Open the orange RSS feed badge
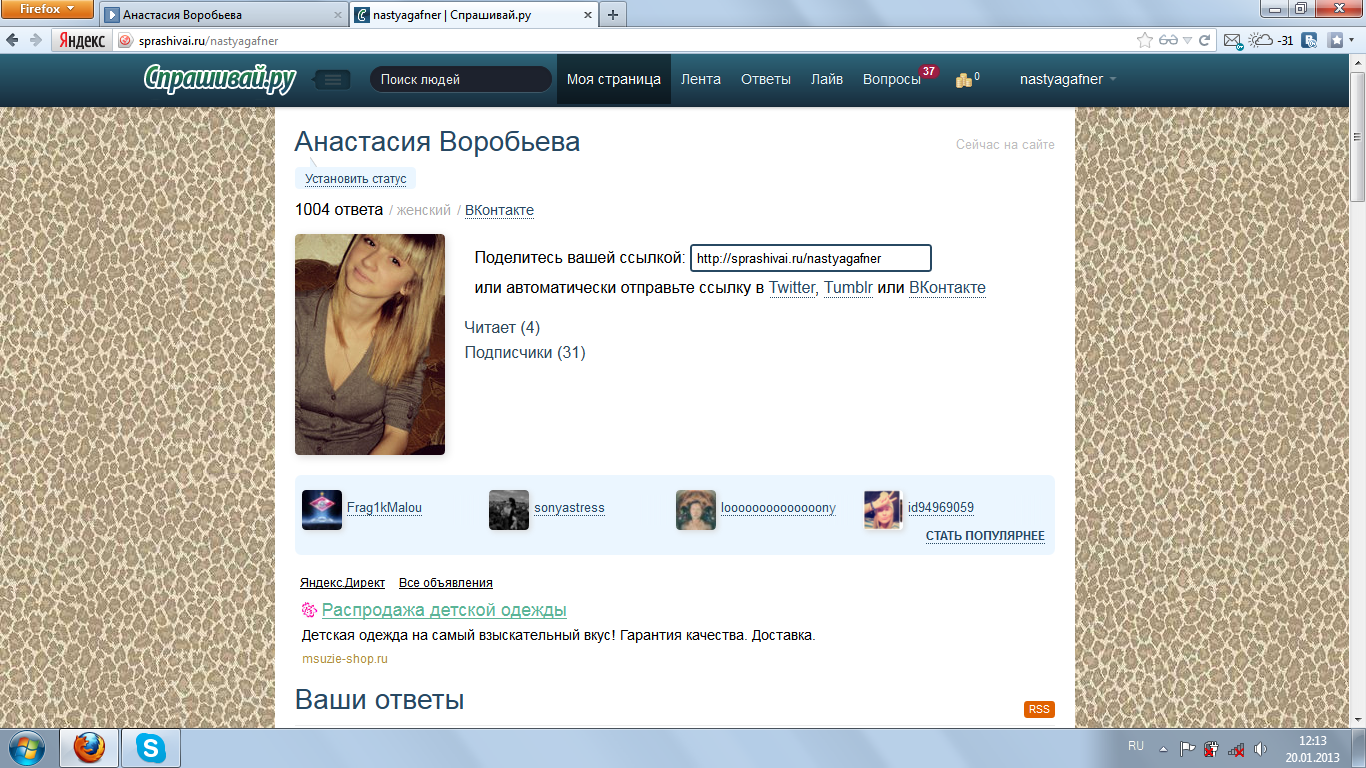This screenshot has width=1366, height=768. click(x=1039, y=710)
